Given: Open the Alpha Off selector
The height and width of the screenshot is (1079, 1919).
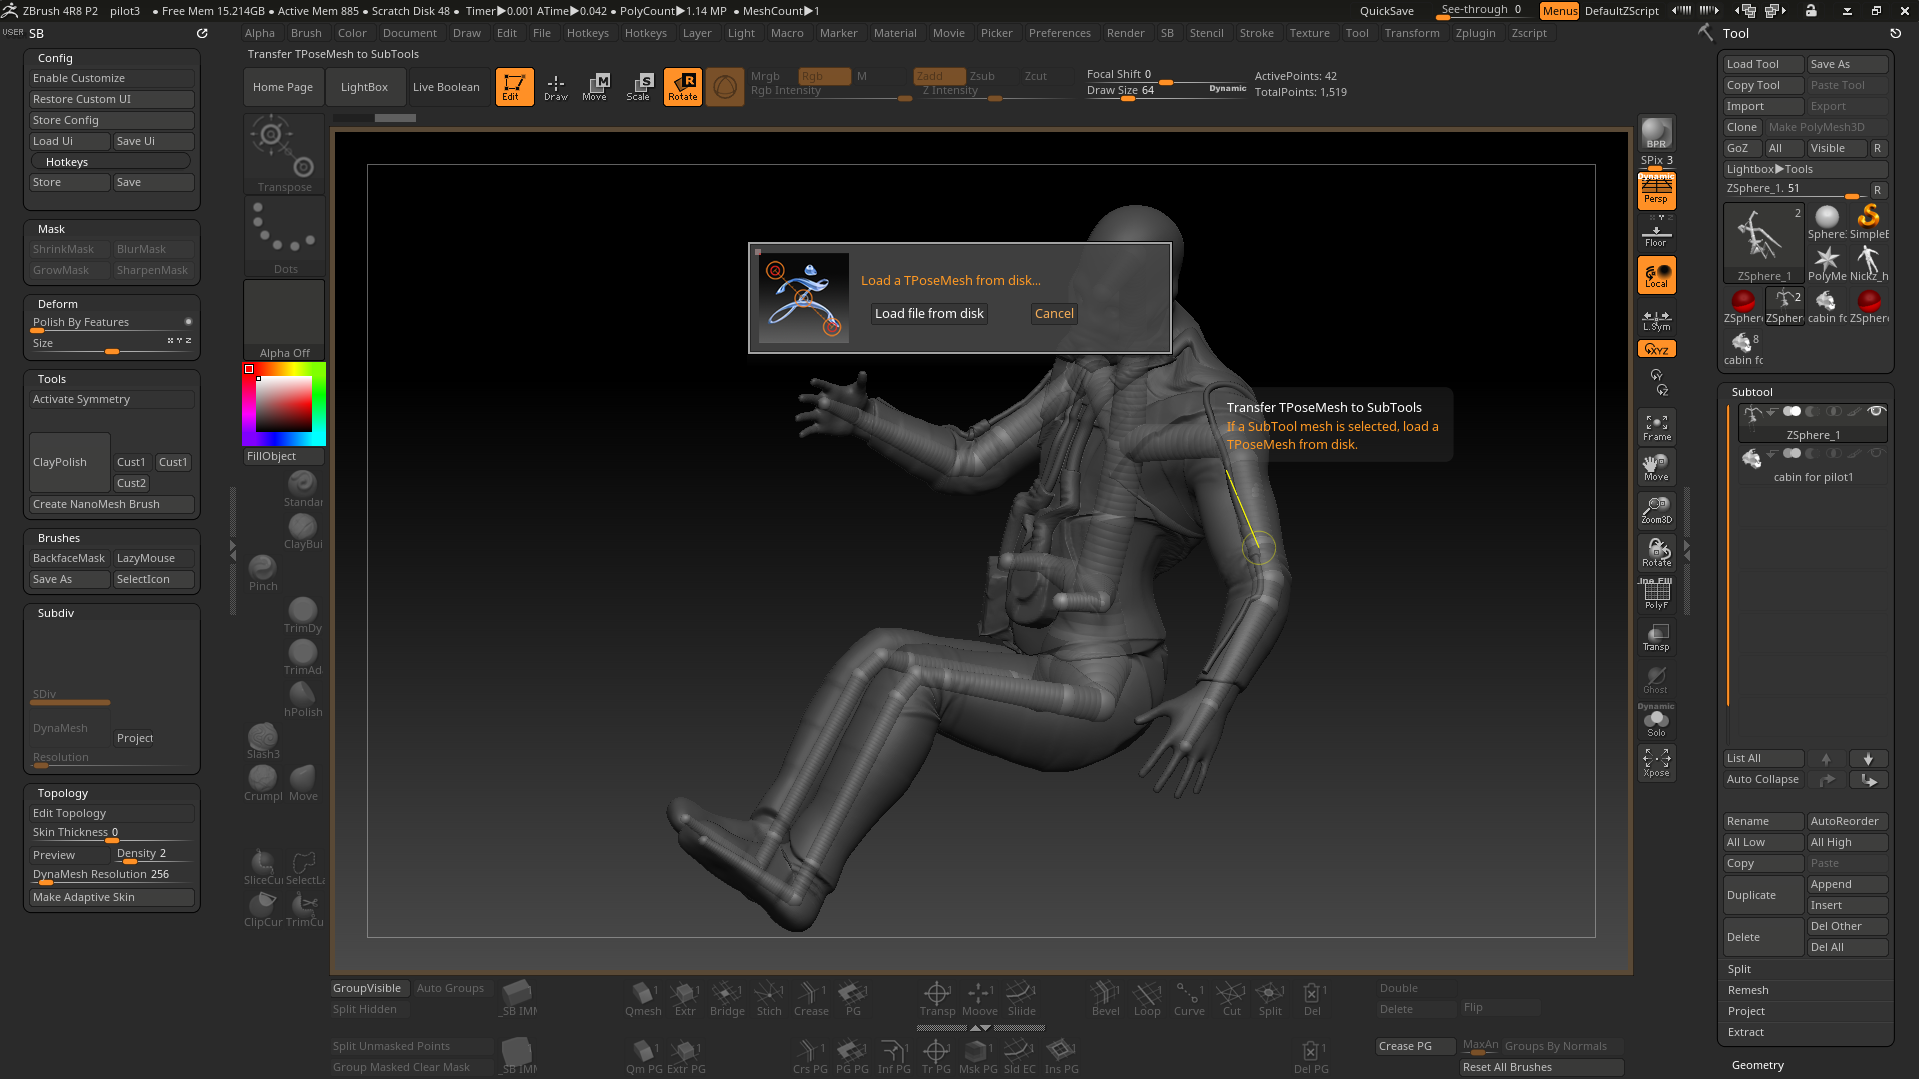Looking at the screenshot, I should [284, 320].
